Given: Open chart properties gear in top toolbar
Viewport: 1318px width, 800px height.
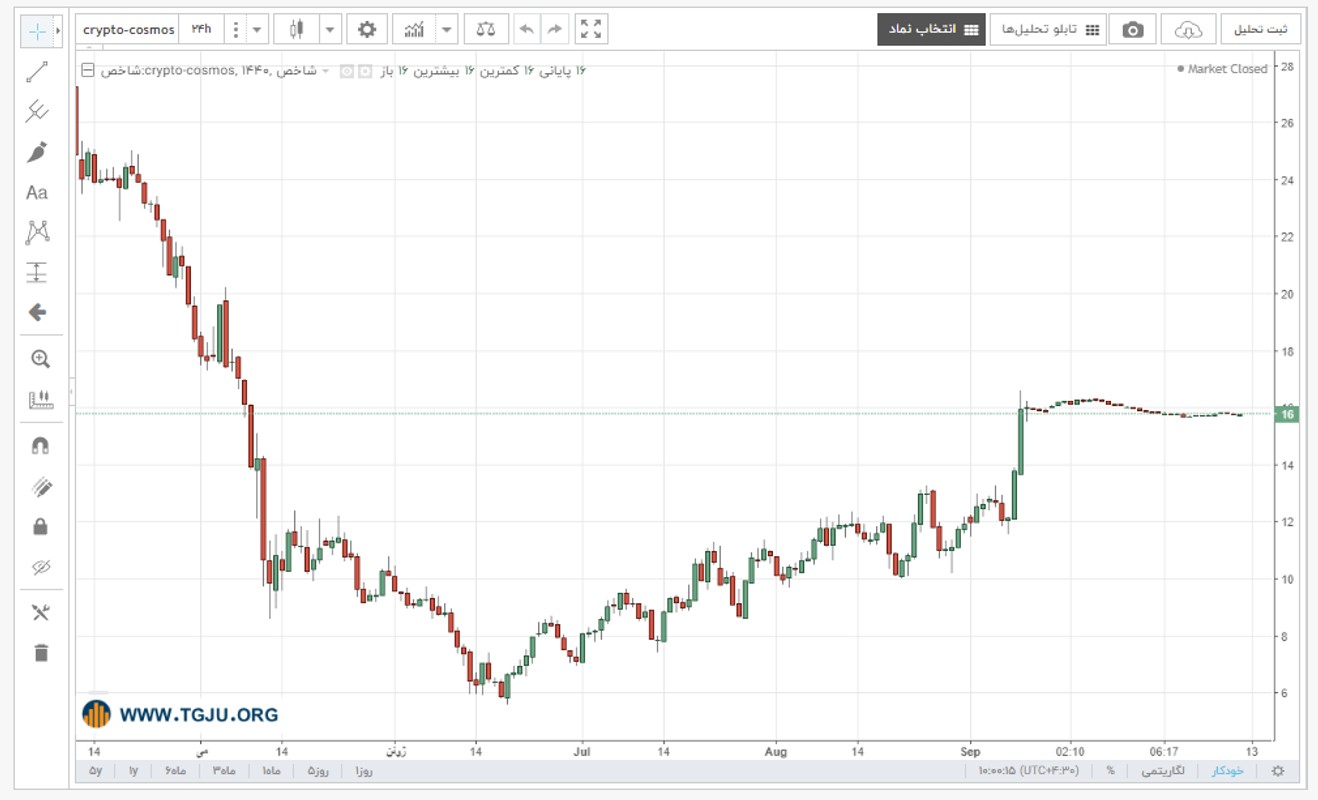Looking at the screenshot, I should pos(367,30).
